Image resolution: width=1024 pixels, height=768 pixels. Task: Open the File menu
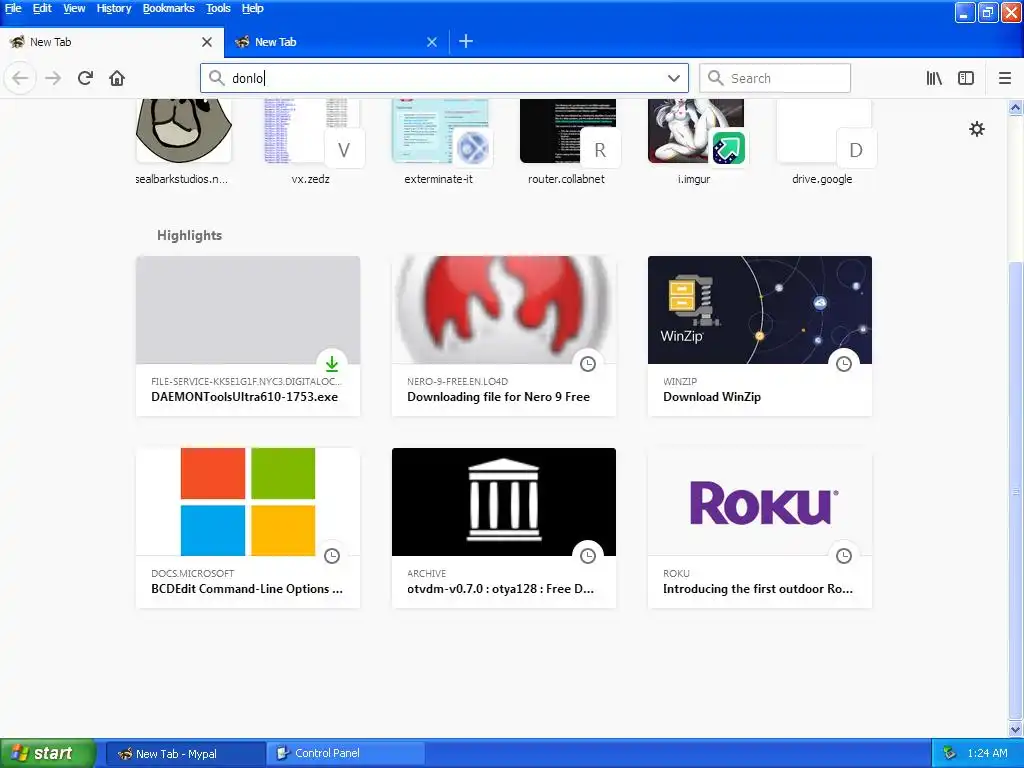(x=13, y=8)
